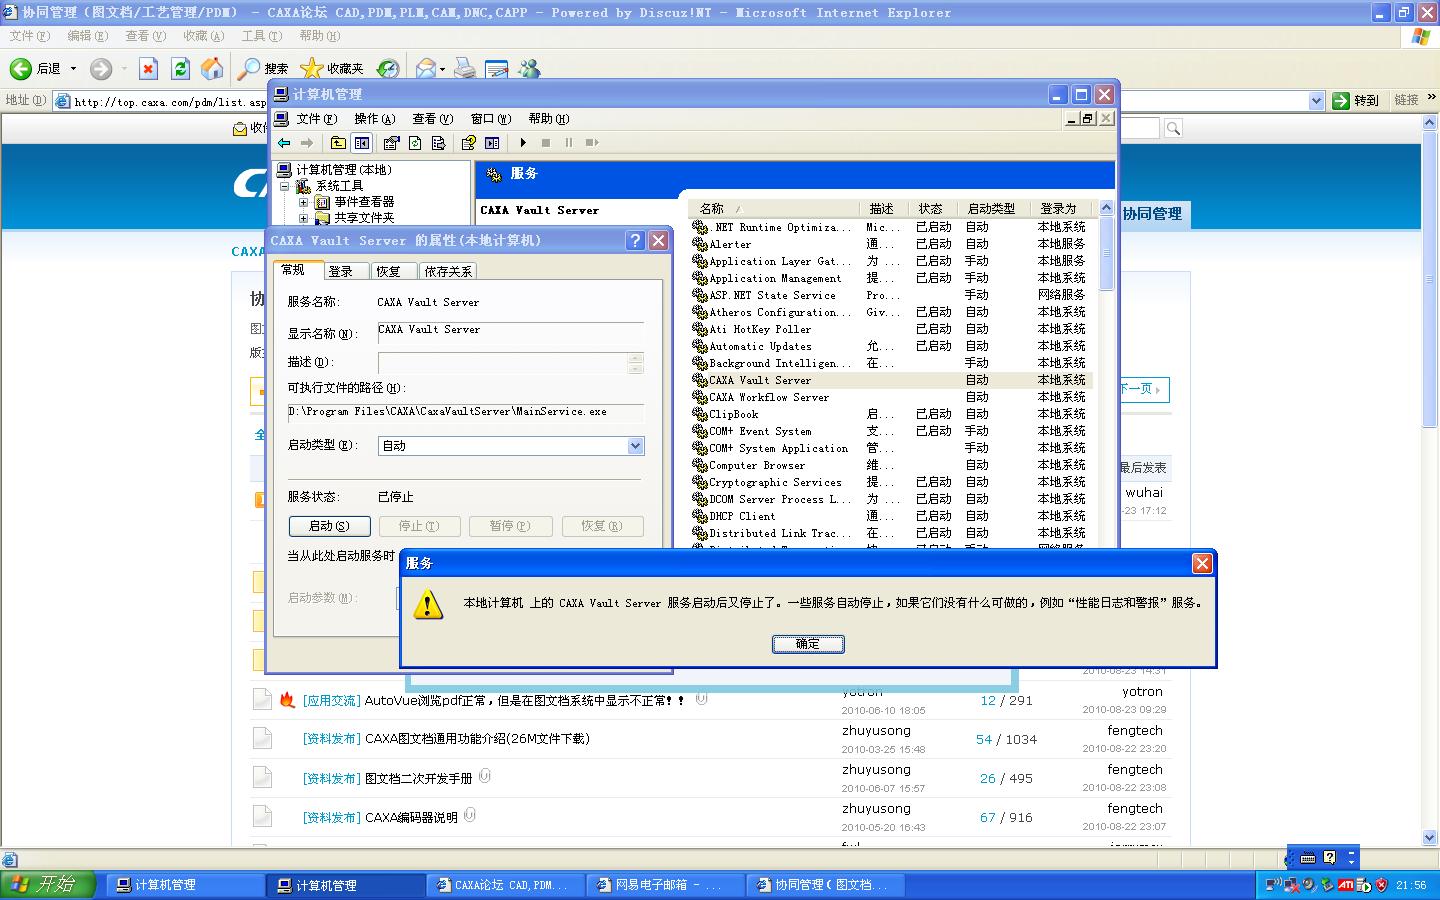Click the MMC Properties toolbar icon

pyautogui.click(x=391, y=143)
